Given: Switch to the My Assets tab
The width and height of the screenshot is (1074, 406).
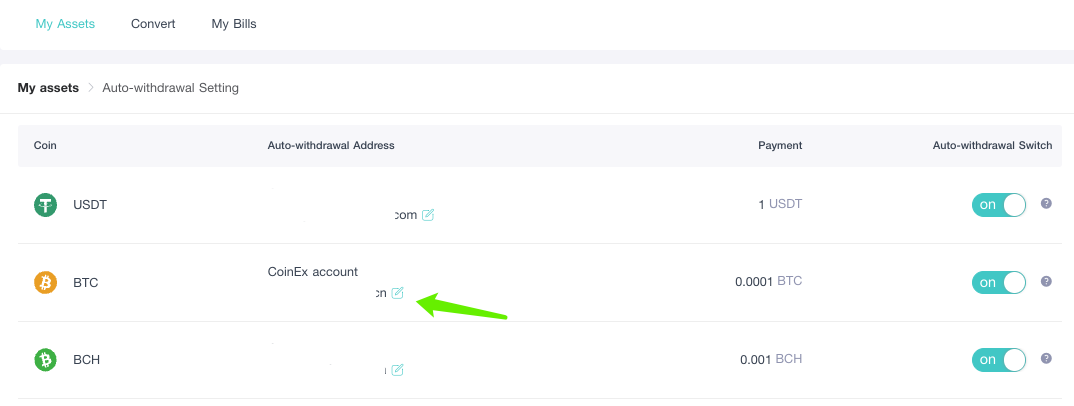Looking at the screenshot, I should 65,24.
